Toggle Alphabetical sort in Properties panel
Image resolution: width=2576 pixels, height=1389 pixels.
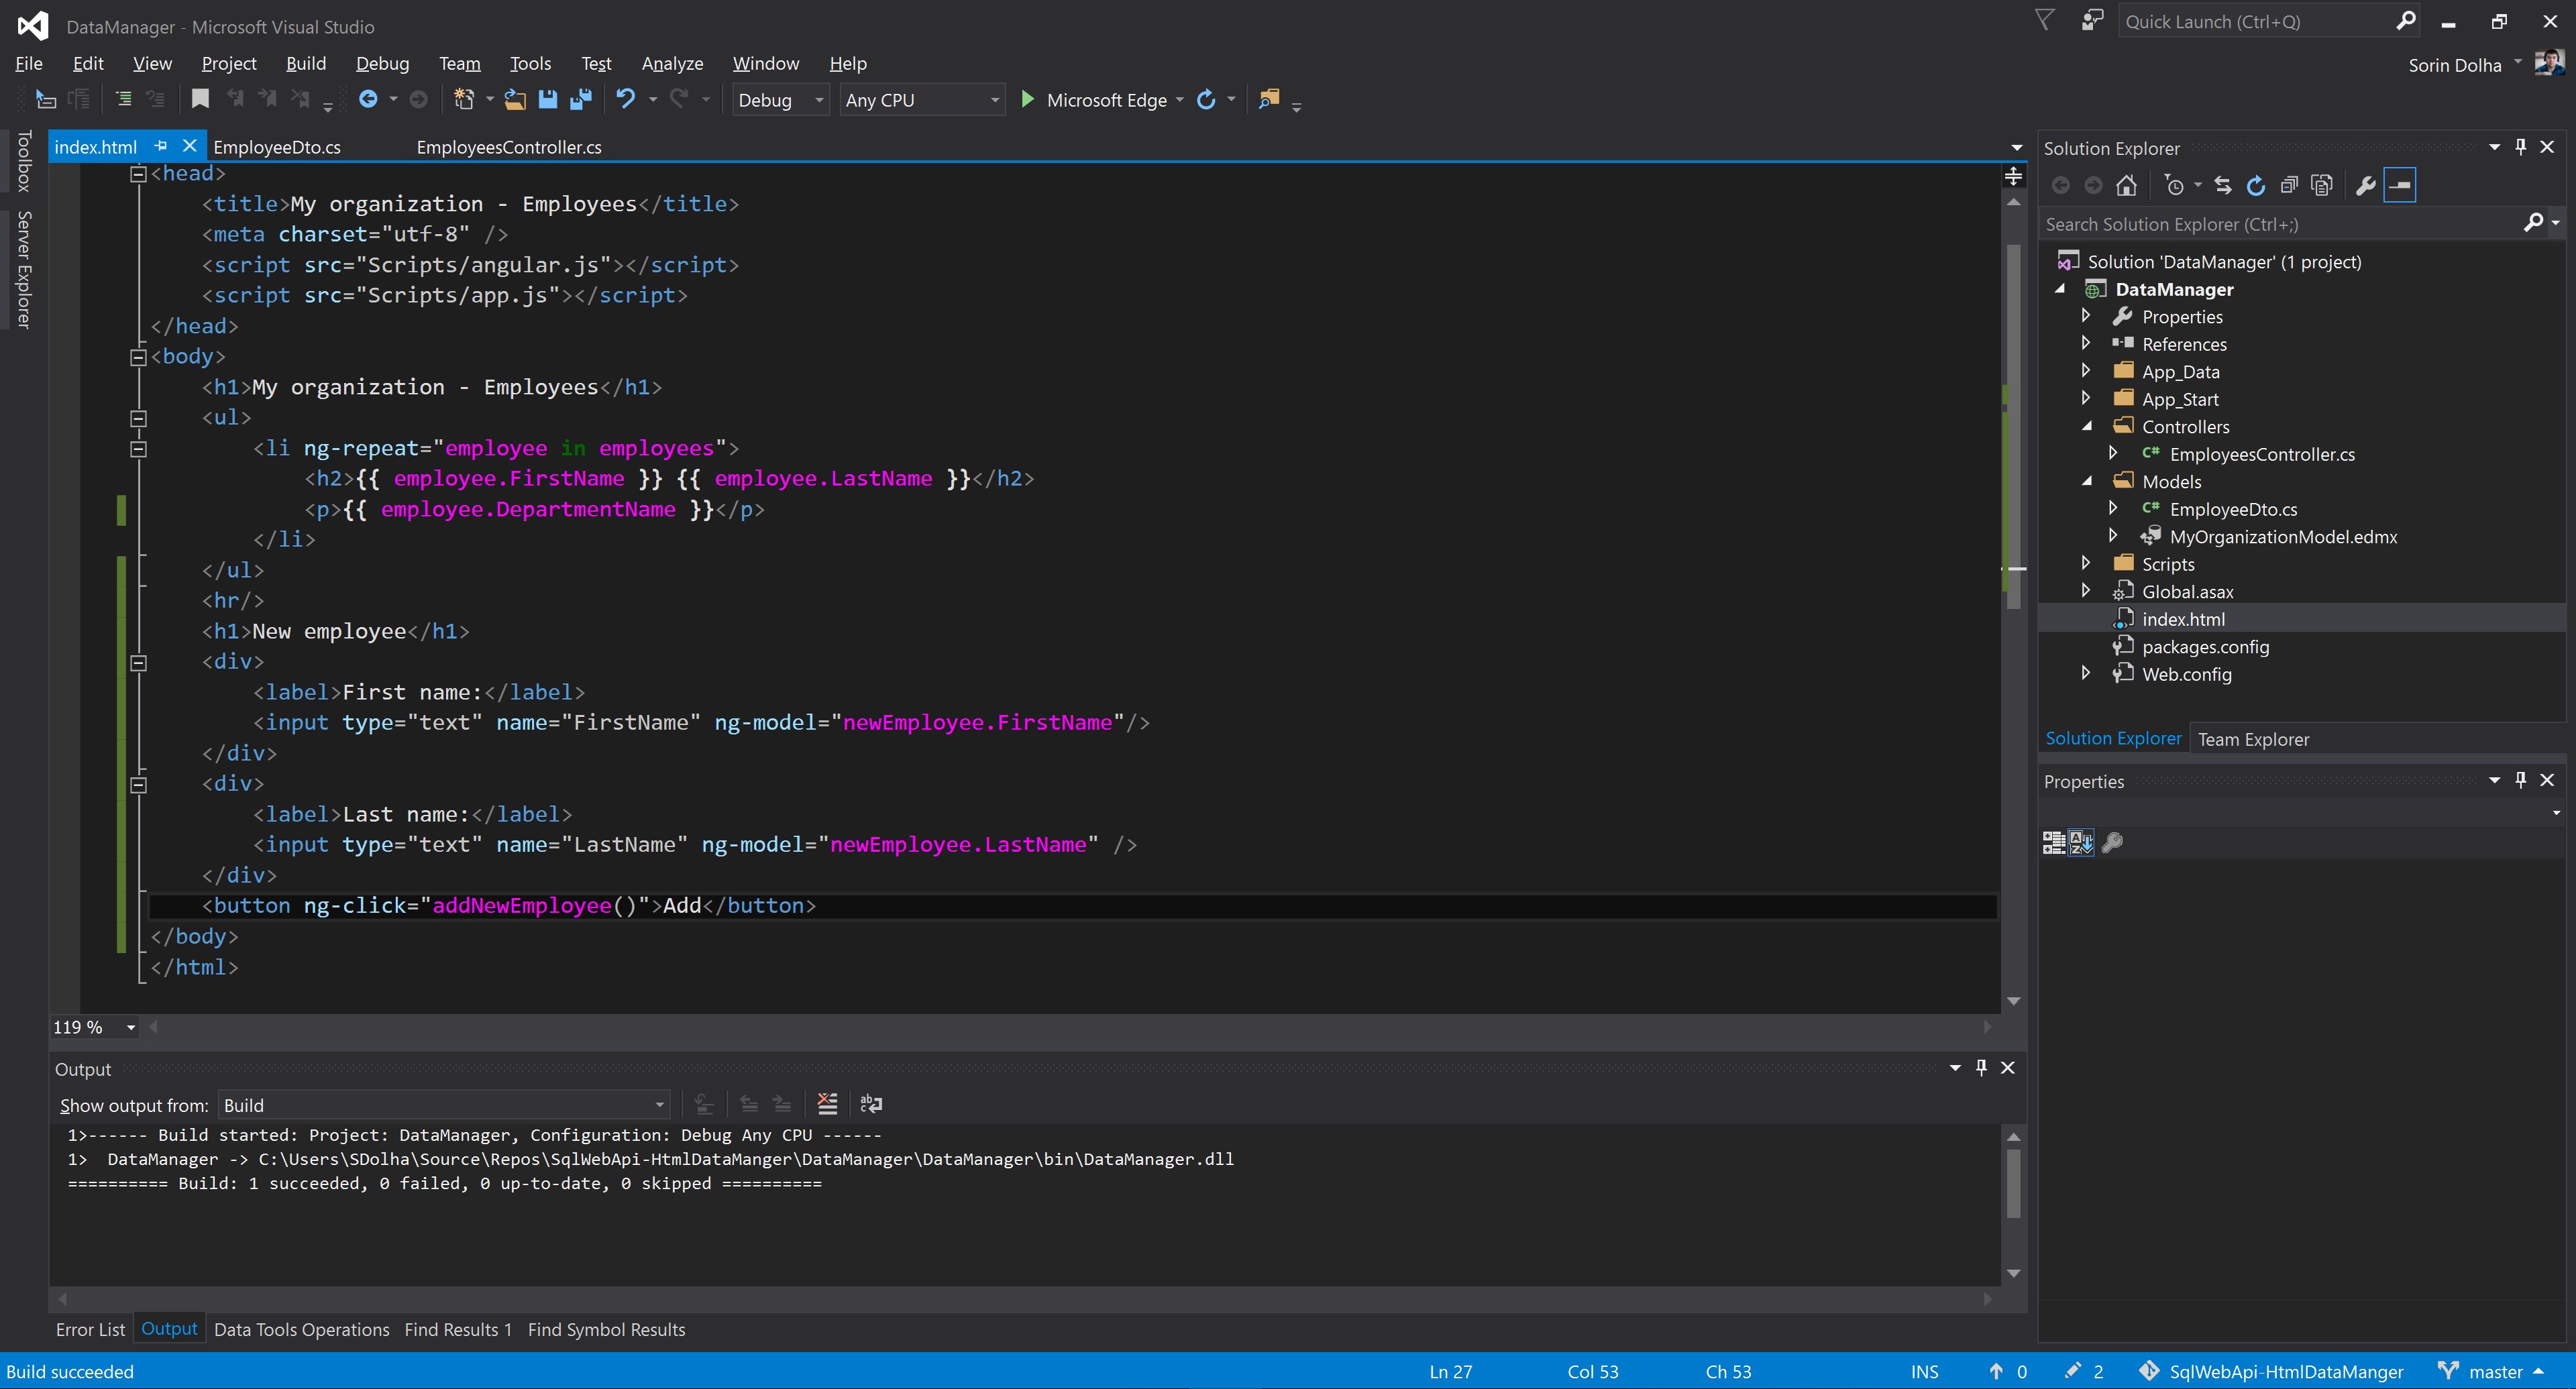pos(2081,842)
